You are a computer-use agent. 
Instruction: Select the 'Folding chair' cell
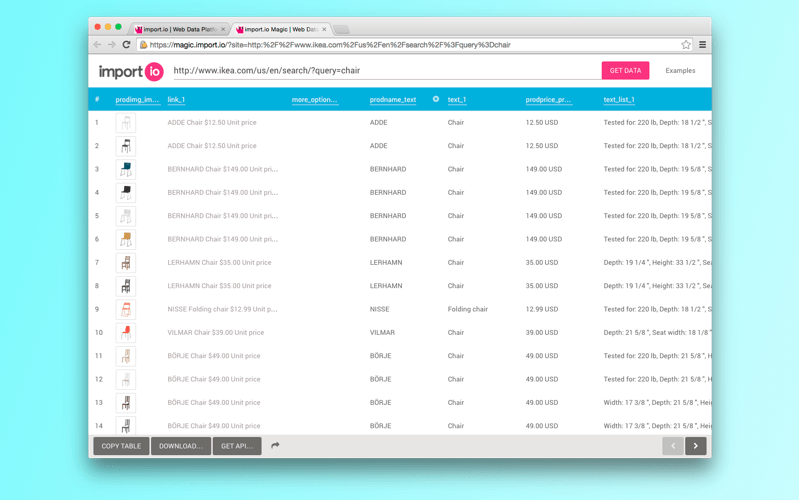point(467,309)
